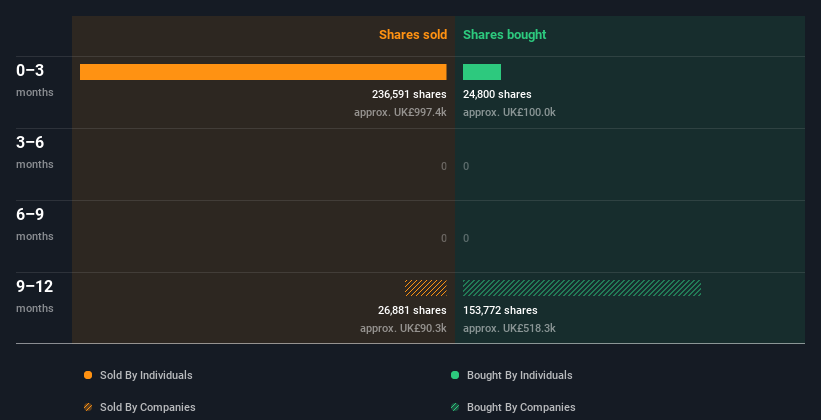This screenshot has width=821, height=420.
Task: Click the approx. UK£997.4k amount
Action: (x=400, y=112)
